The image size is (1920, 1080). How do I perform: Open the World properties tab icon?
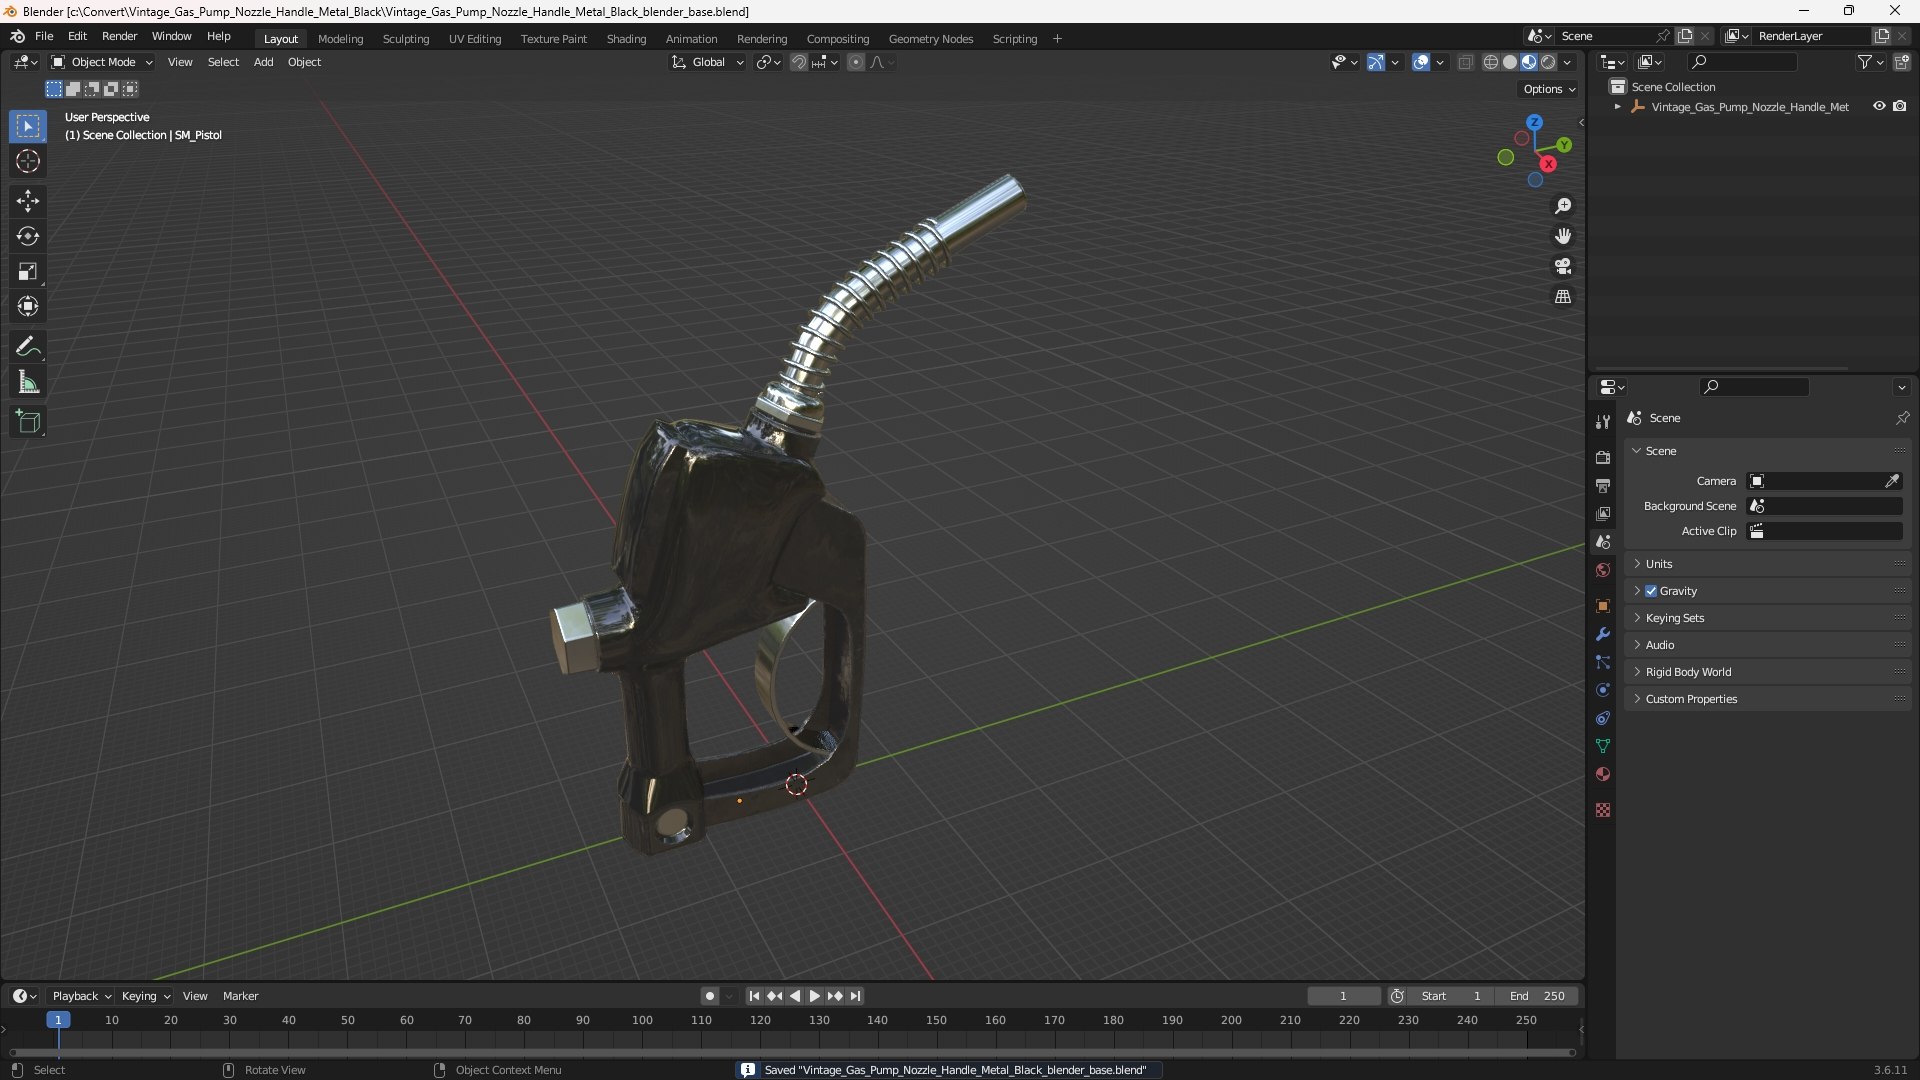1603,570
